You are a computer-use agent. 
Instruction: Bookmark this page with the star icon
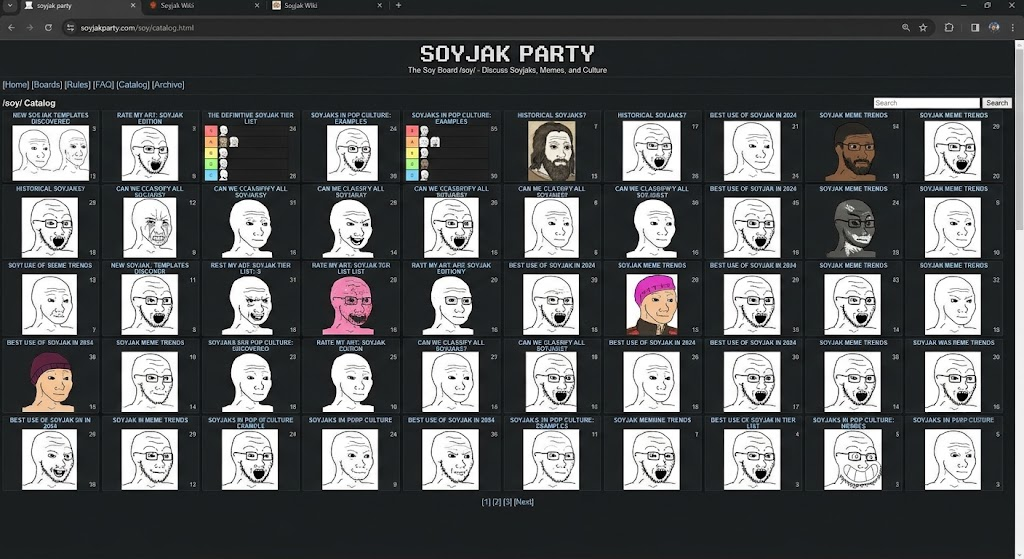click(x=923, y=27)
